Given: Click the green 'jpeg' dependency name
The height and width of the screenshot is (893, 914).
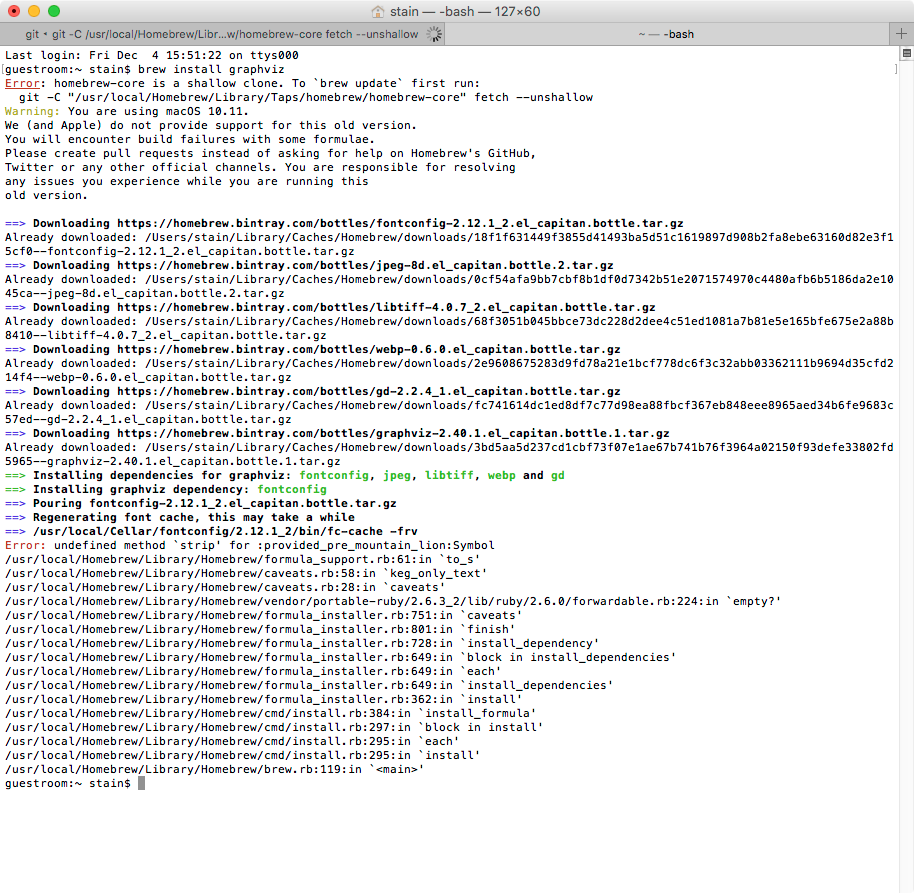Looking at the screenshot, I should 397,475.
